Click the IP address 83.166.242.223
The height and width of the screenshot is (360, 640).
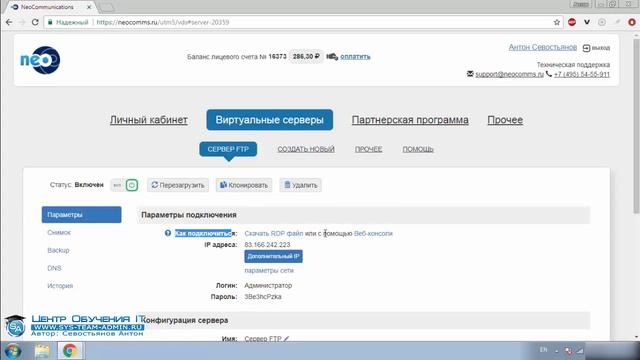click(267, 245)
